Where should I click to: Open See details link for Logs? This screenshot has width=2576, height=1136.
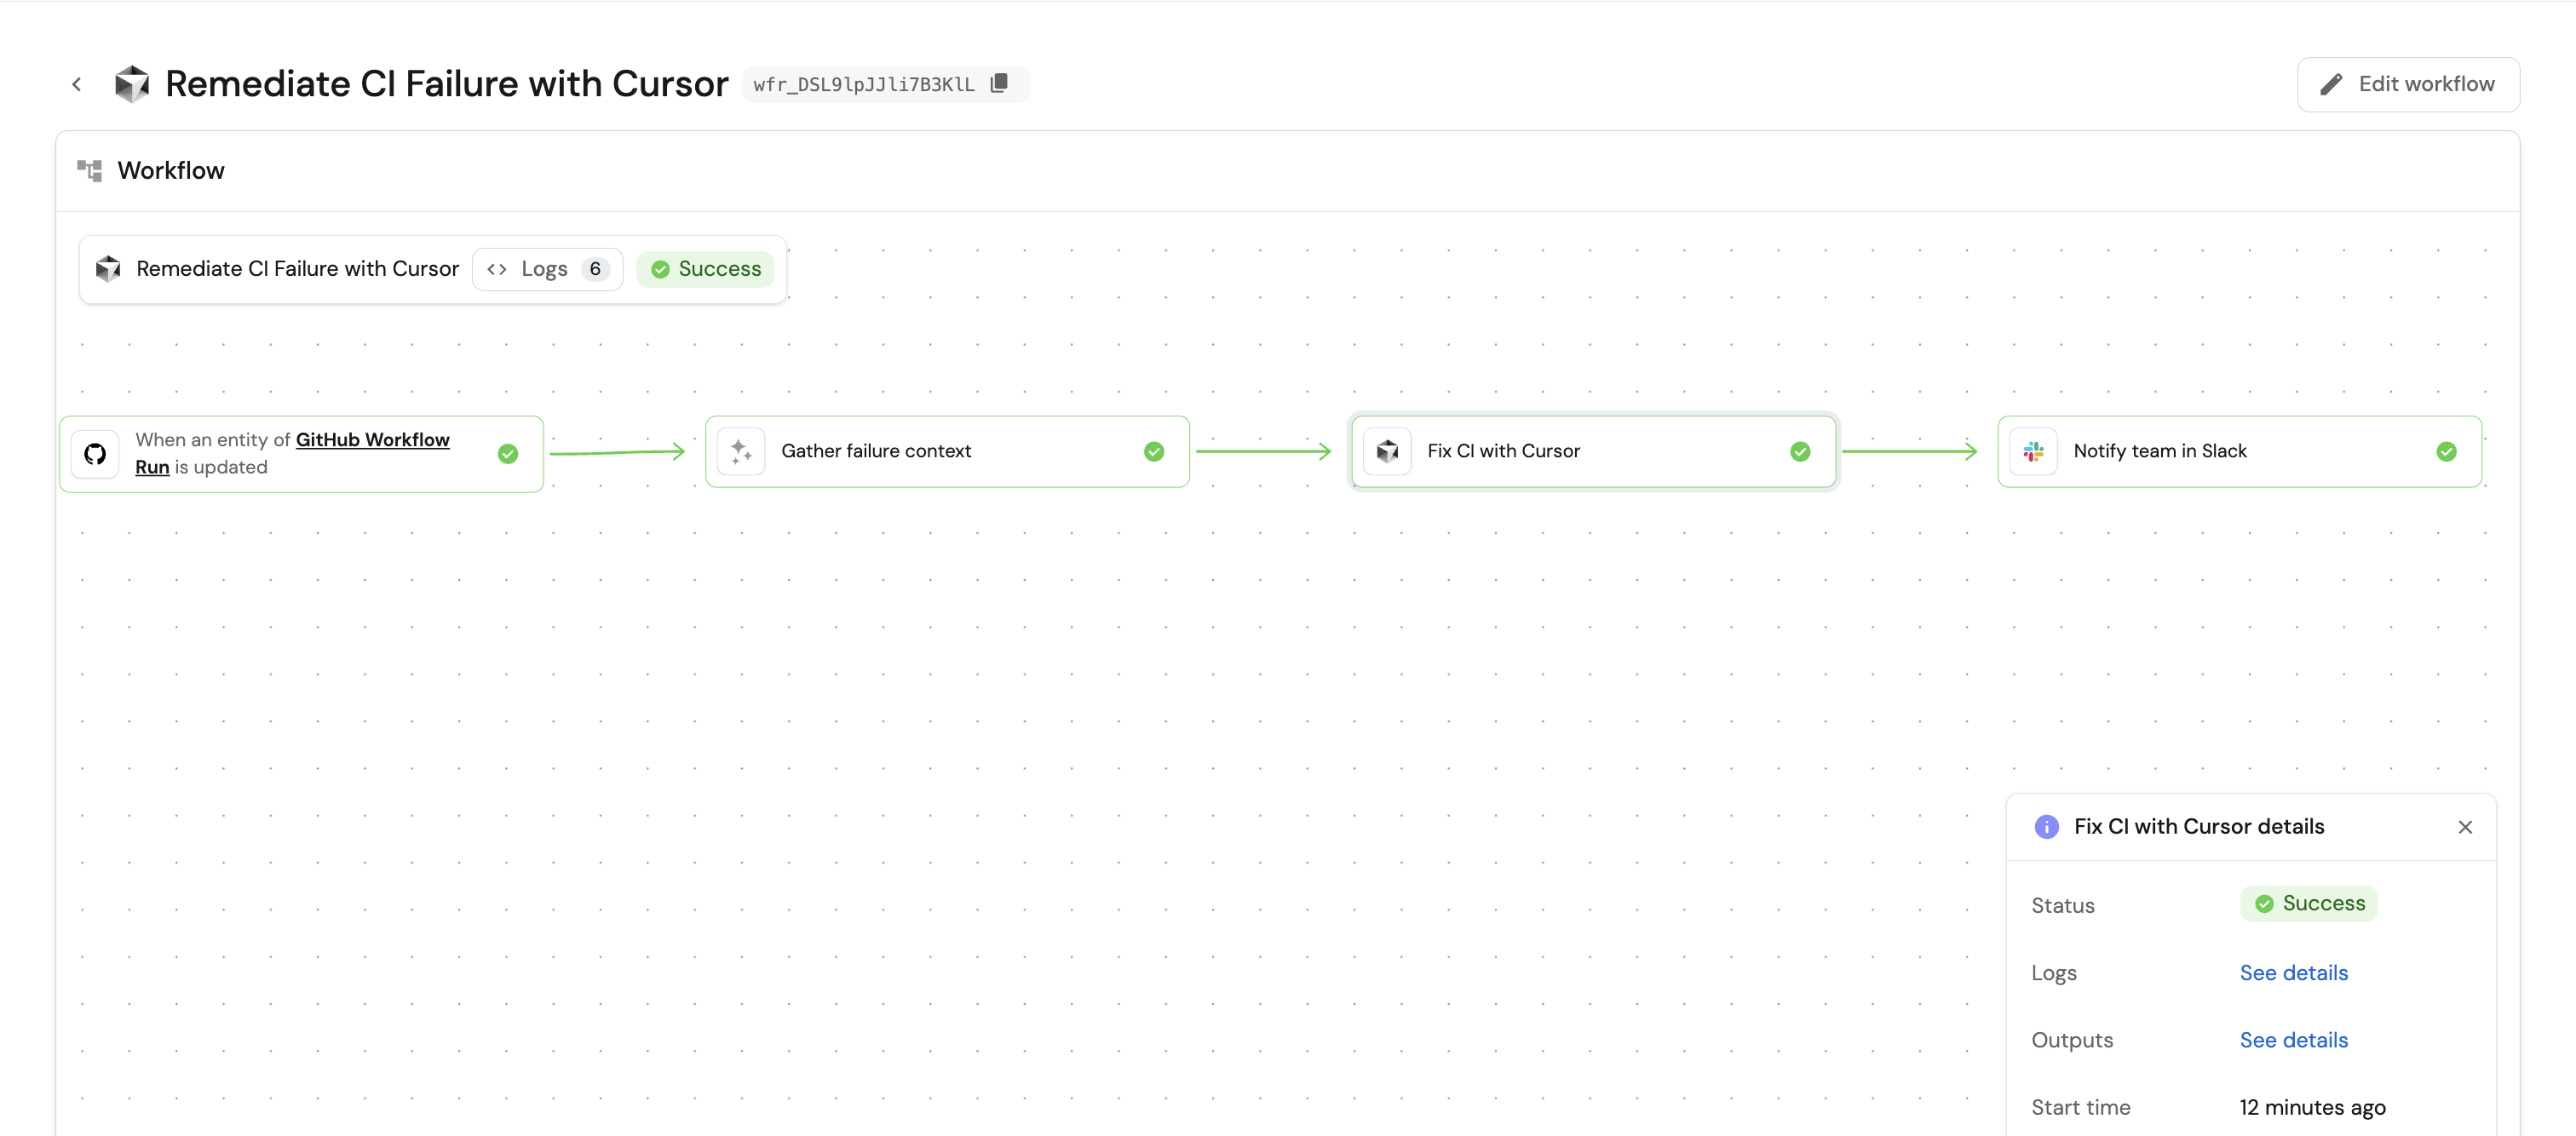(x=2293, y=973)
